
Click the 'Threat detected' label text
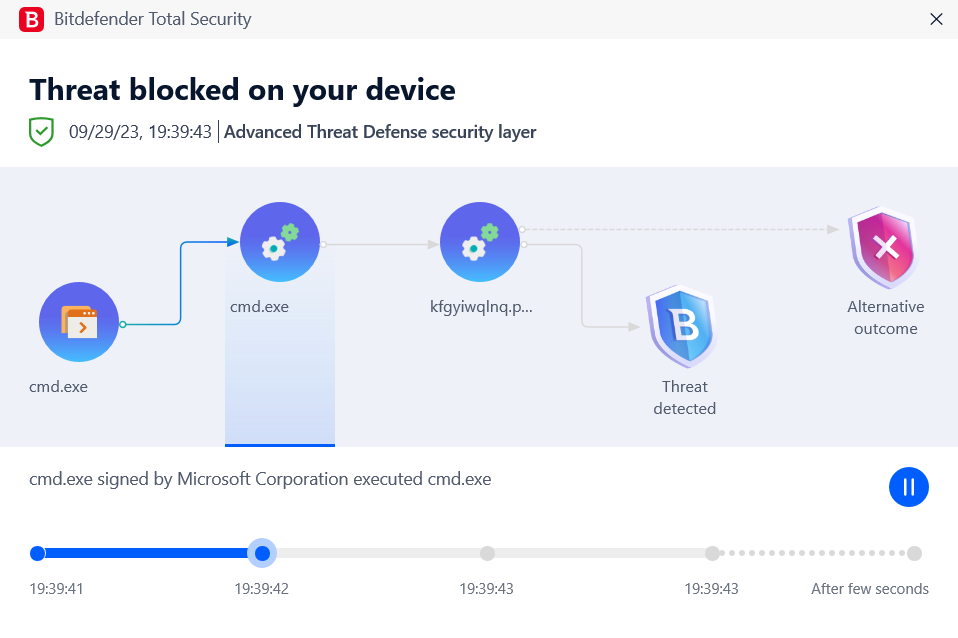[684, 398]
